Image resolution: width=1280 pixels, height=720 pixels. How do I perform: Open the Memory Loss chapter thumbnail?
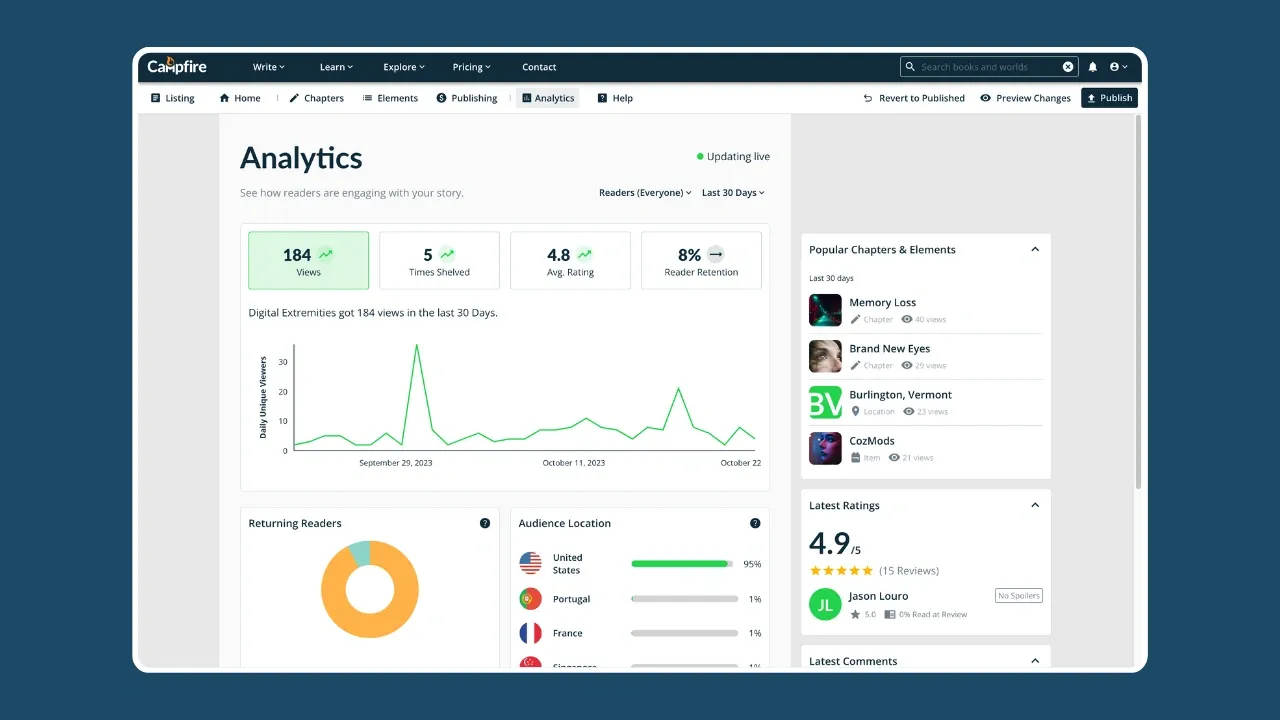pyautogui.click(x=825, y=310)
